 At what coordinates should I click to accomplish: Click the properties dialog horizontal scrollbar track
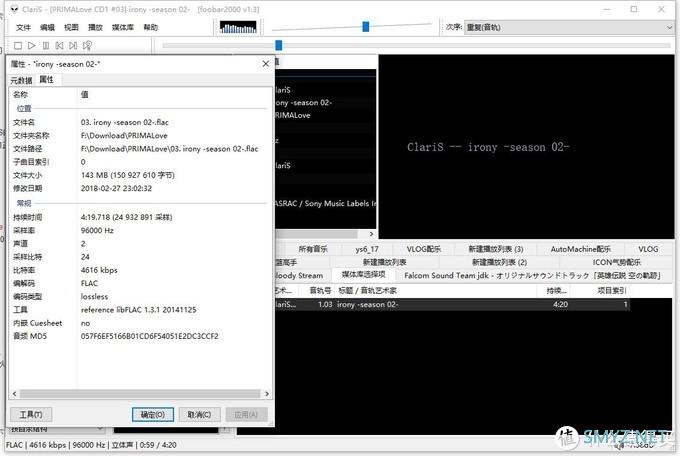tap(140, 394)
